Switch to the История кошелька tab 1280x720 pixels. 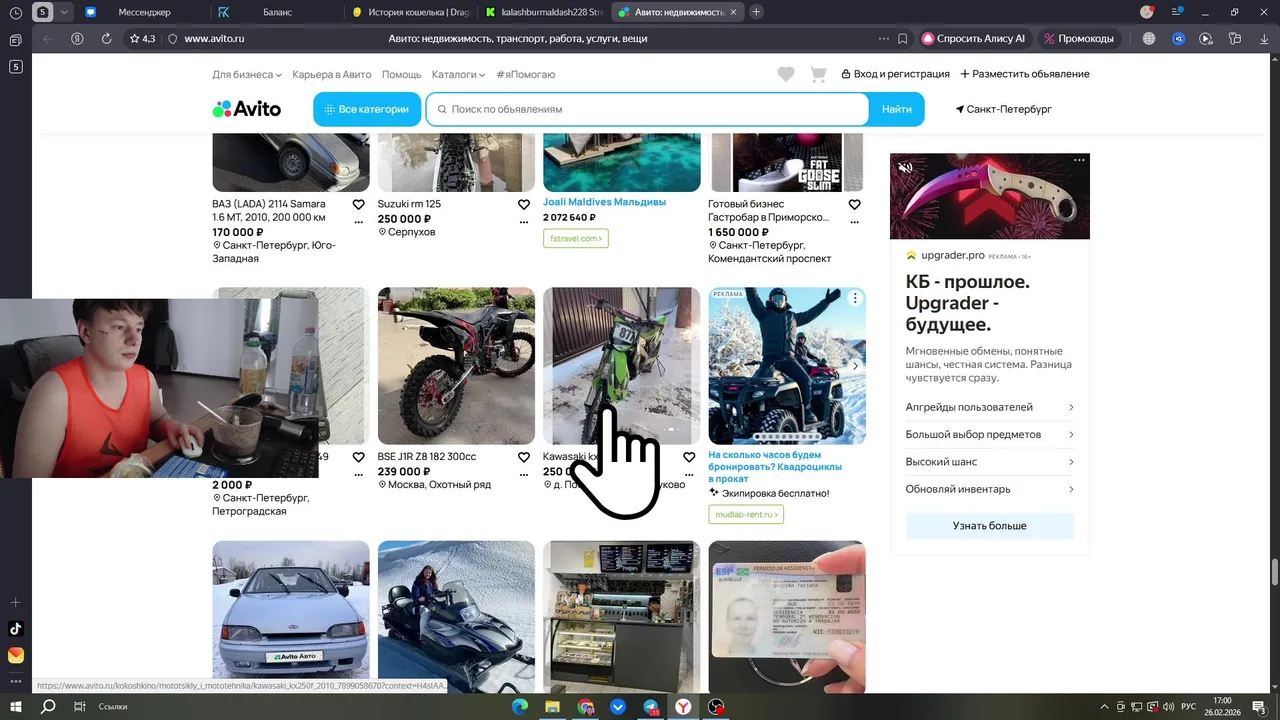point(409,12)
